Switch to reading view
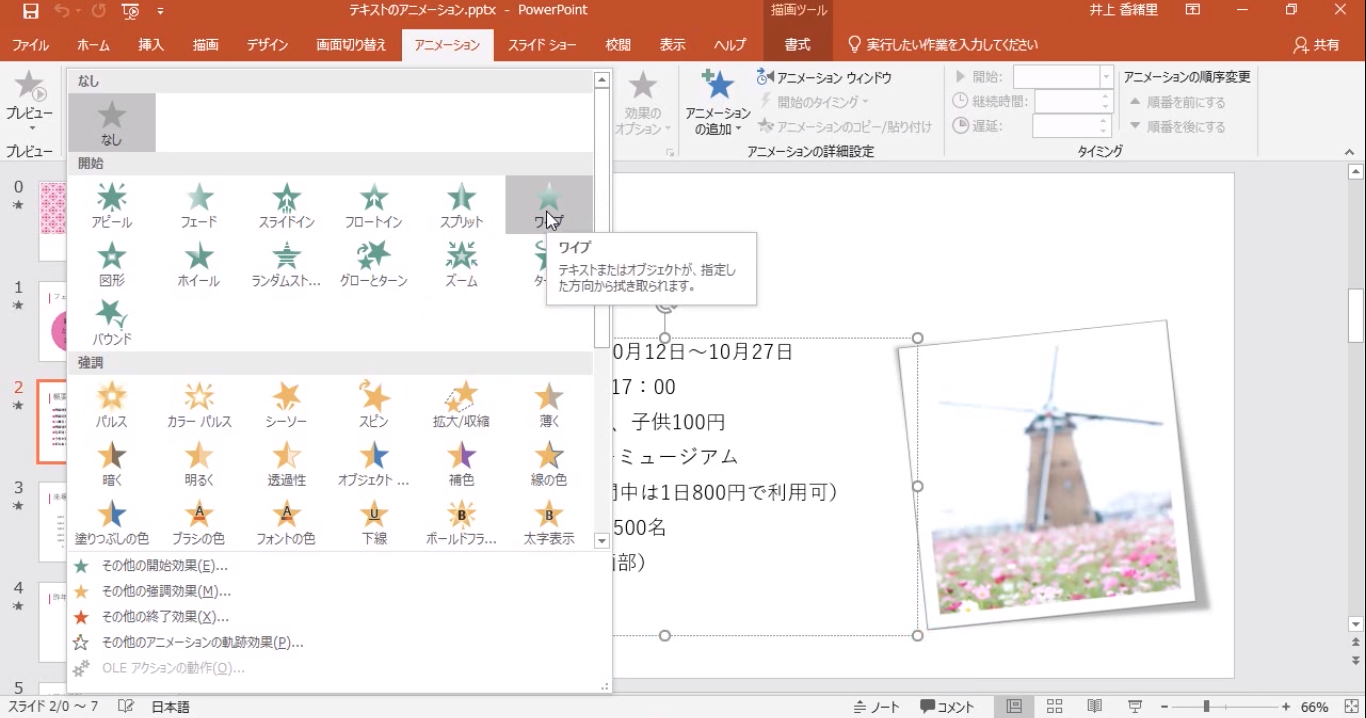Screen dimensions: 1366x718 1095,707
